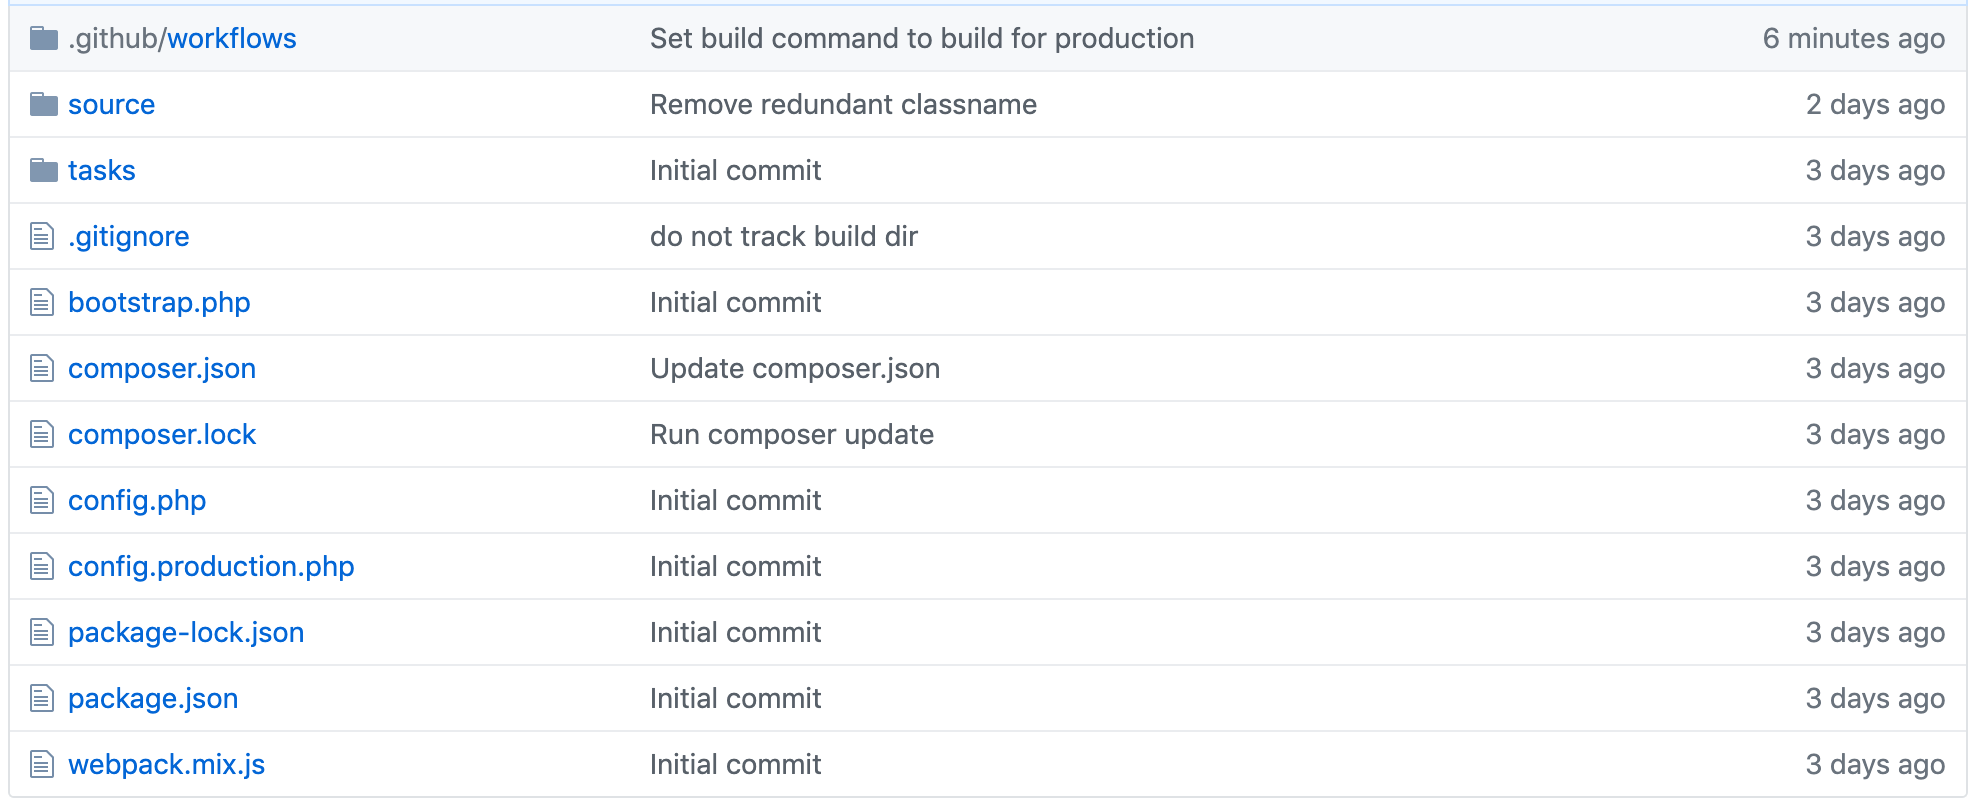Click the file icon beside config.php
Viewport: 1984px width, 808px height.
coord(42,501)
